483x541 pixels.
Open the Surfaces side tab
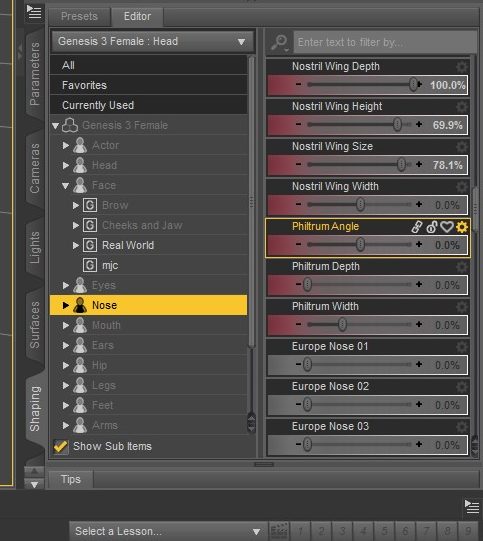point(34,325)
